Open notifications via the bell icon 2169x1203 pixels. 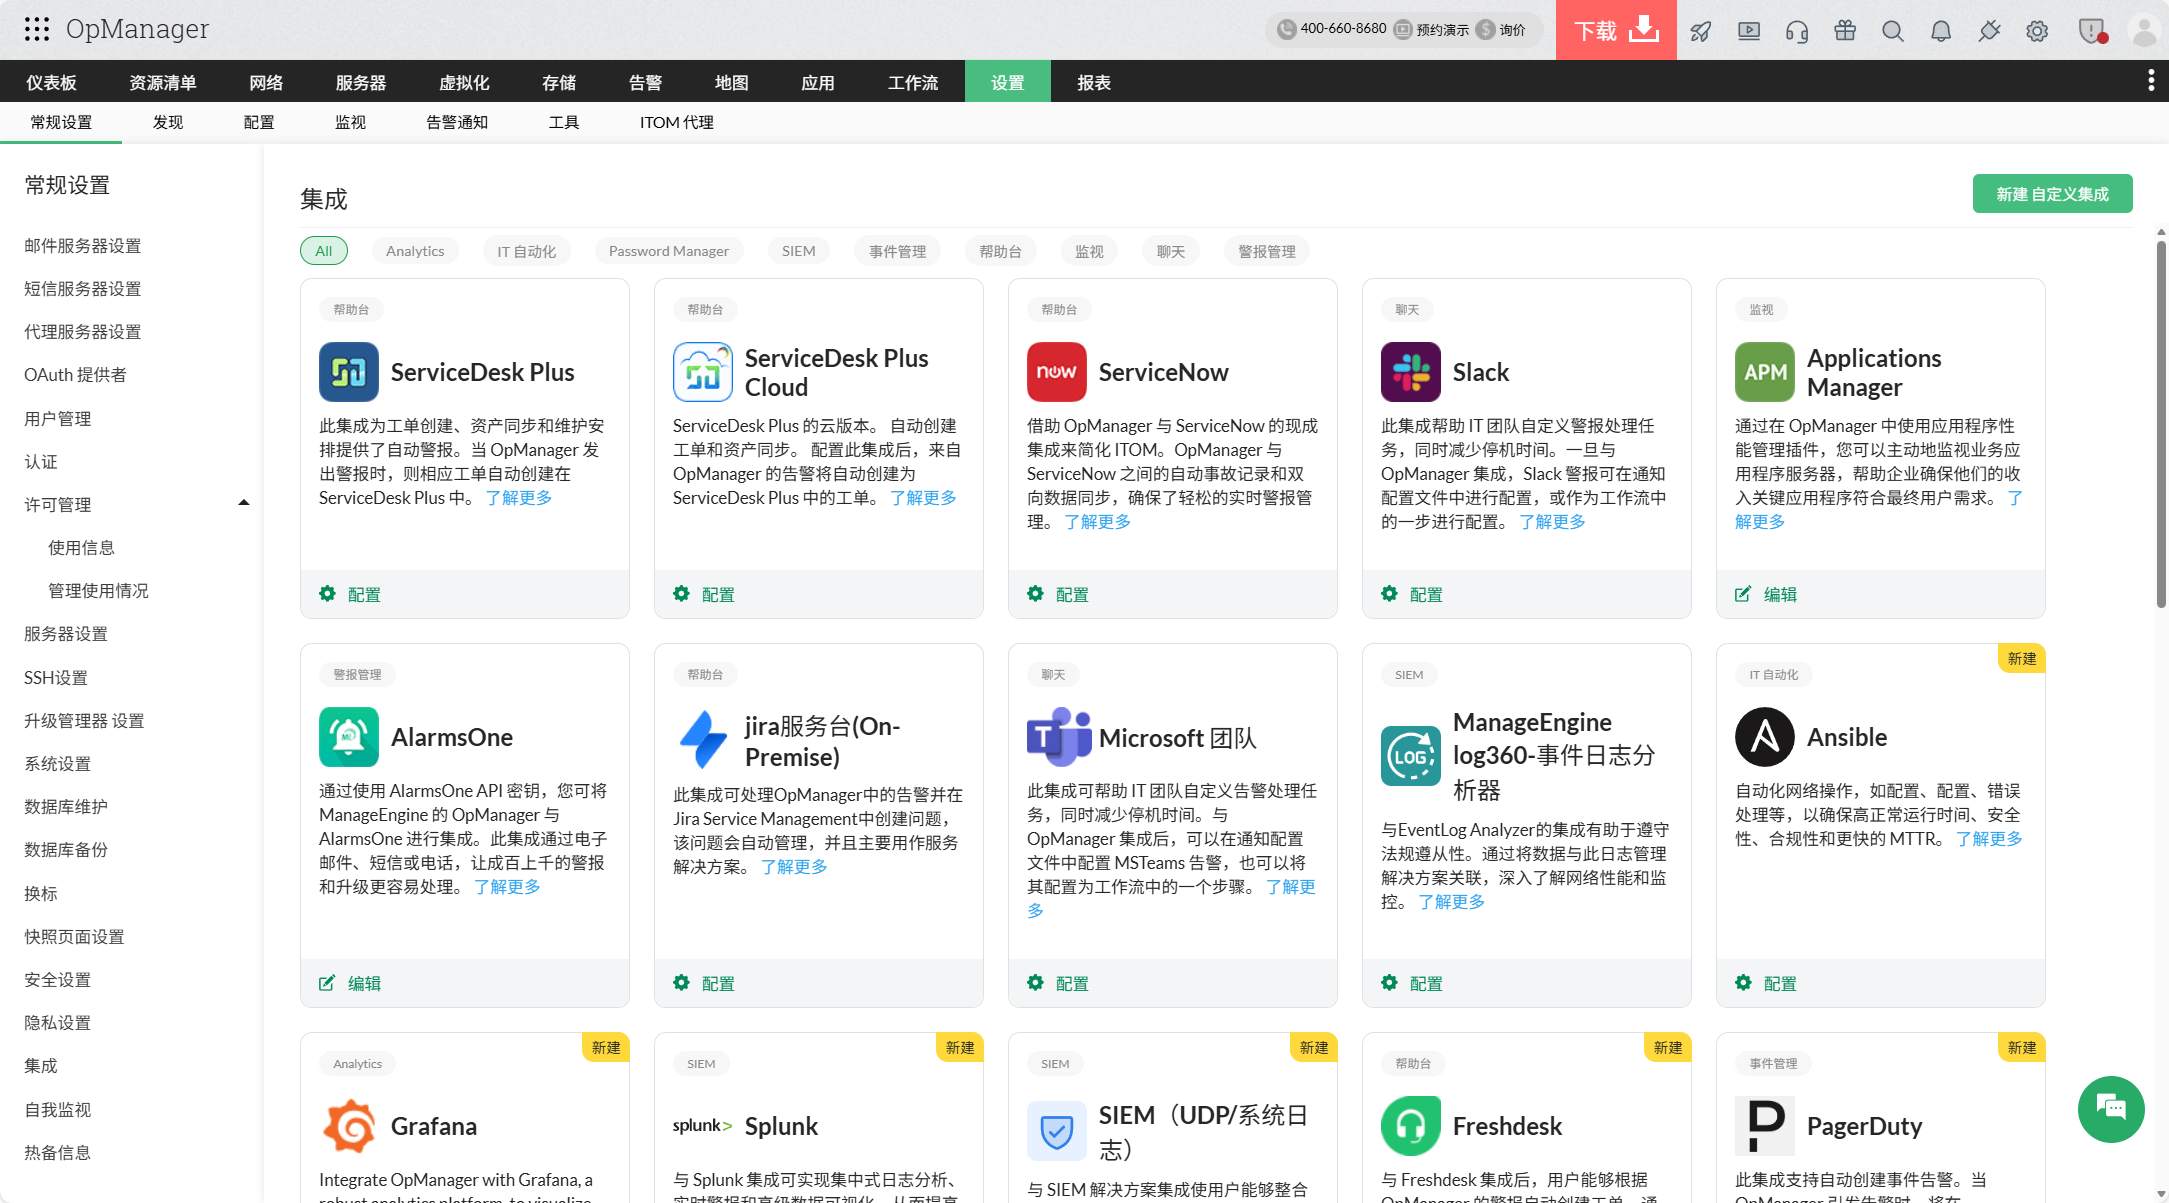1940,31
